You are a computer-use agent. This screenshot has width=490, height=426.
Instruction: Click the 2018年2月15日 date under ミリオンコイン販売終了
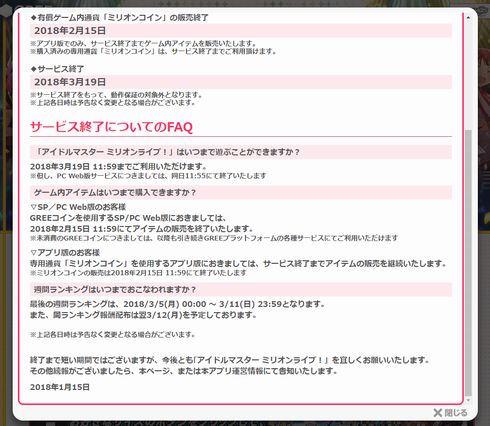click(x=70, y=31)
